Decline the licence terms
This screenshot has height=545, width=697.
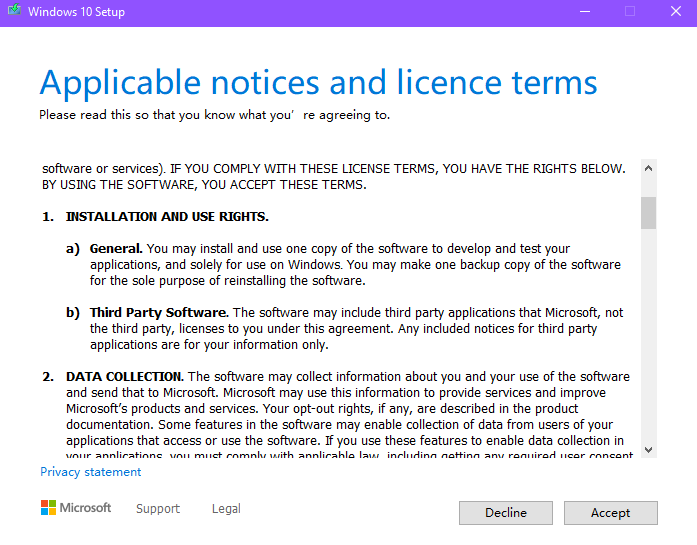coord(505,513)
